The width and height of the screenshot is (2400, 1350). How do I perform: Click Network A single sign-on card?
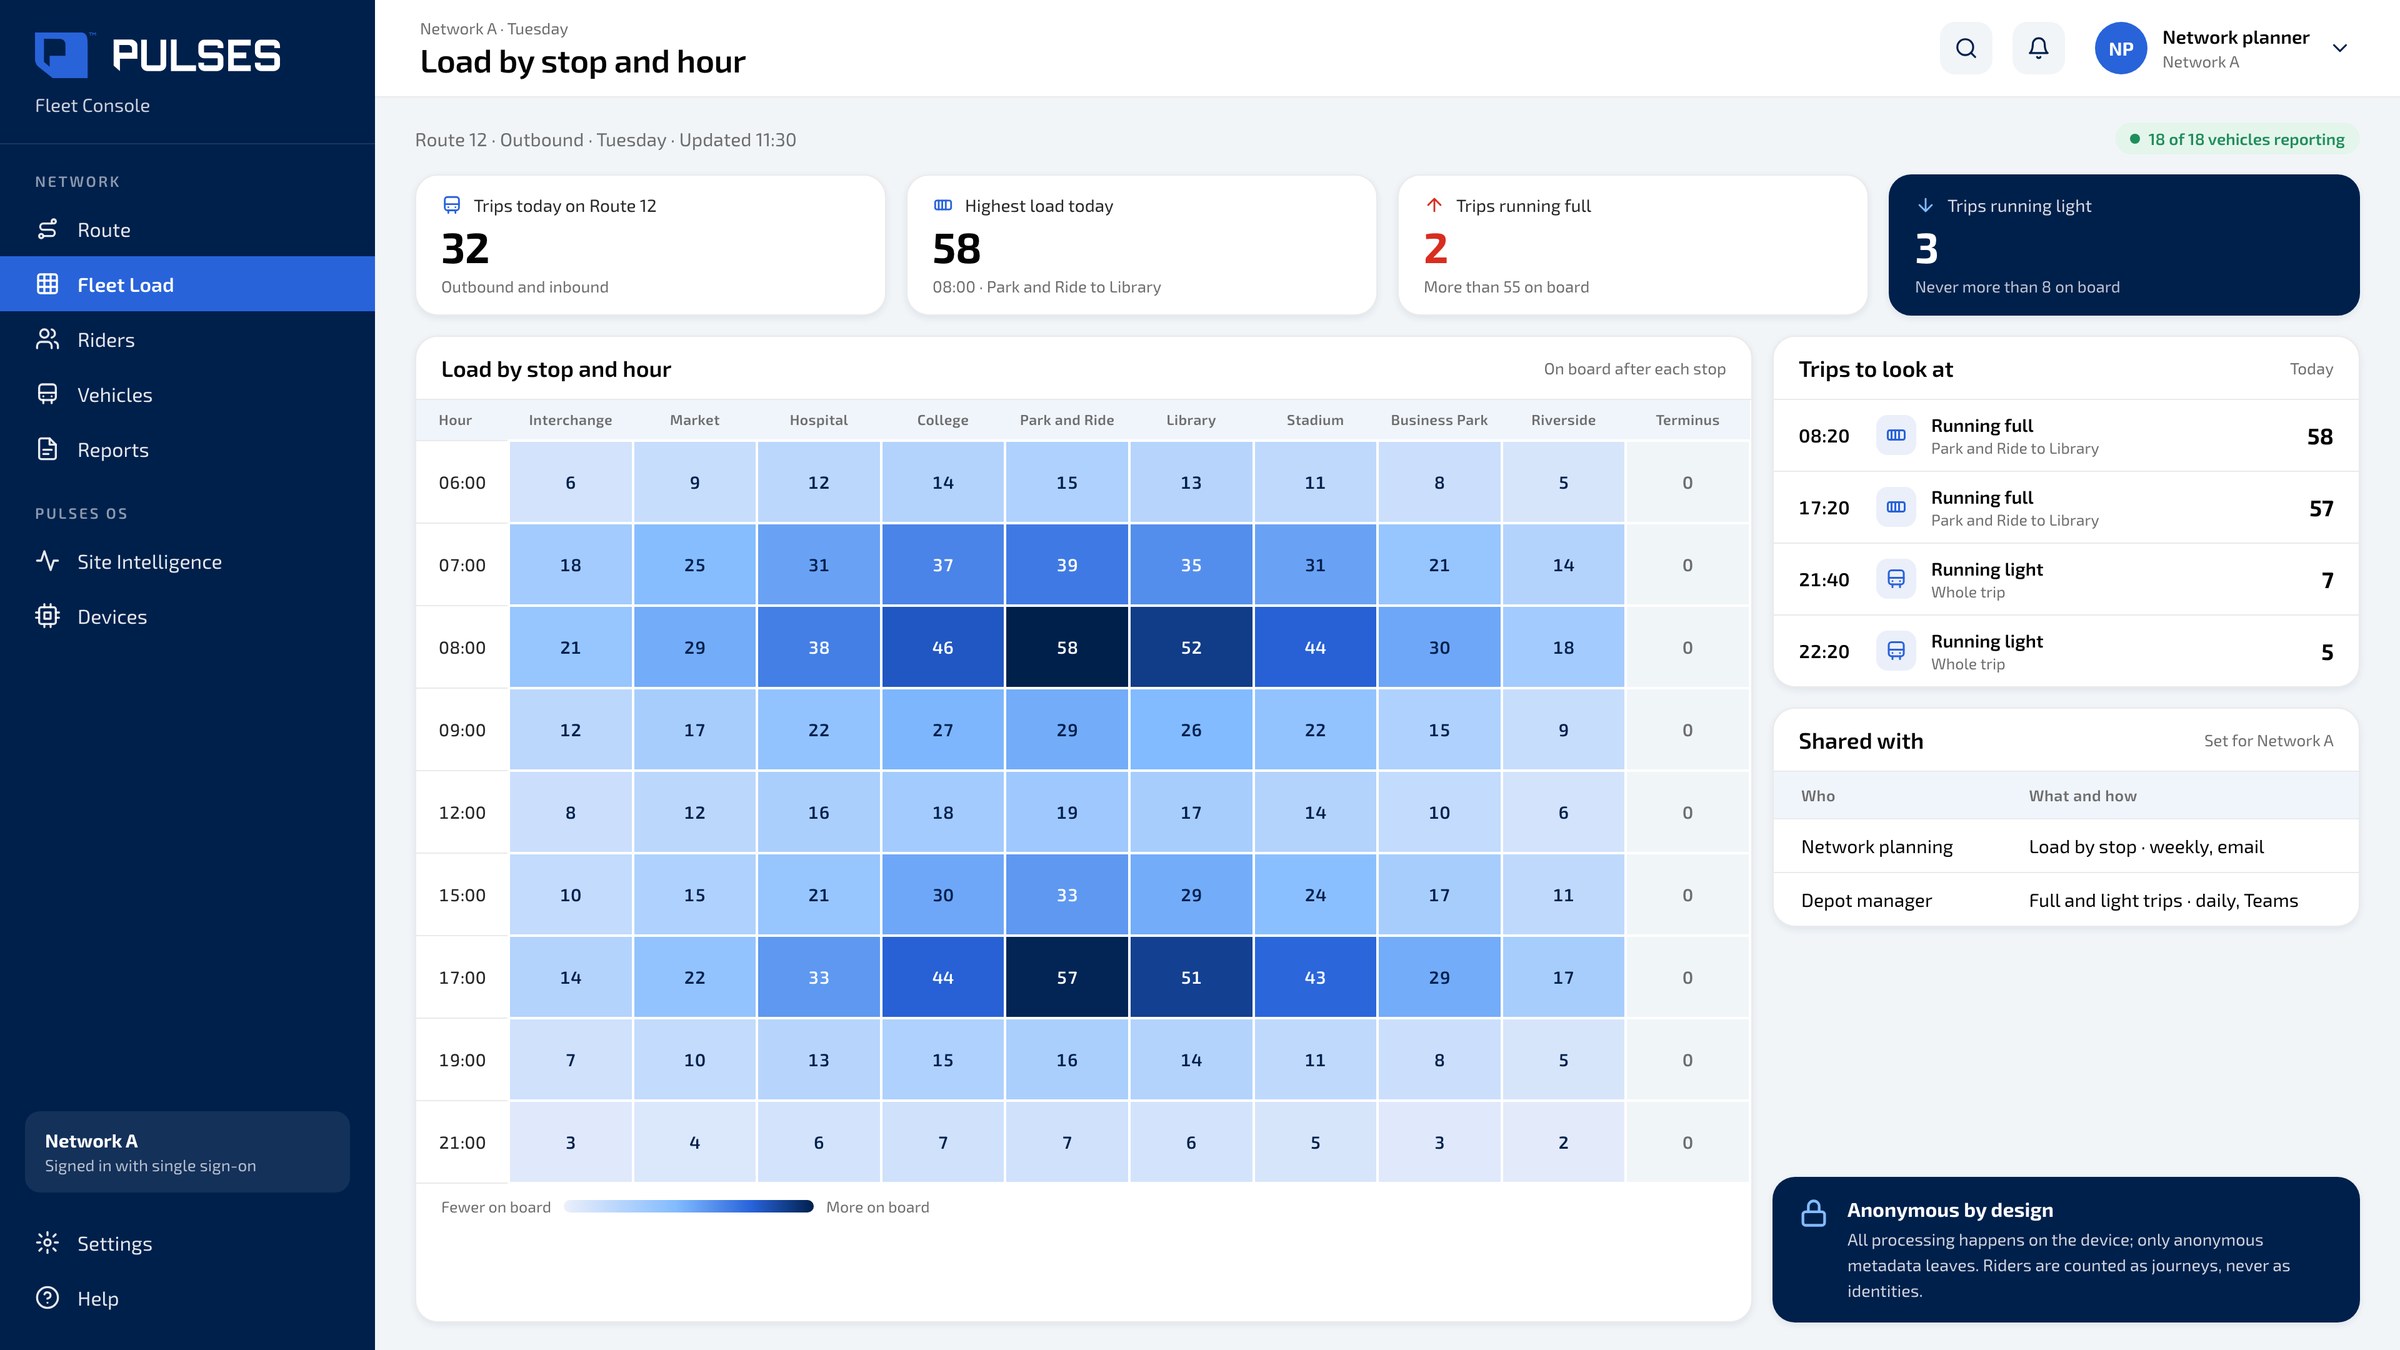(x=187, y=1152)
